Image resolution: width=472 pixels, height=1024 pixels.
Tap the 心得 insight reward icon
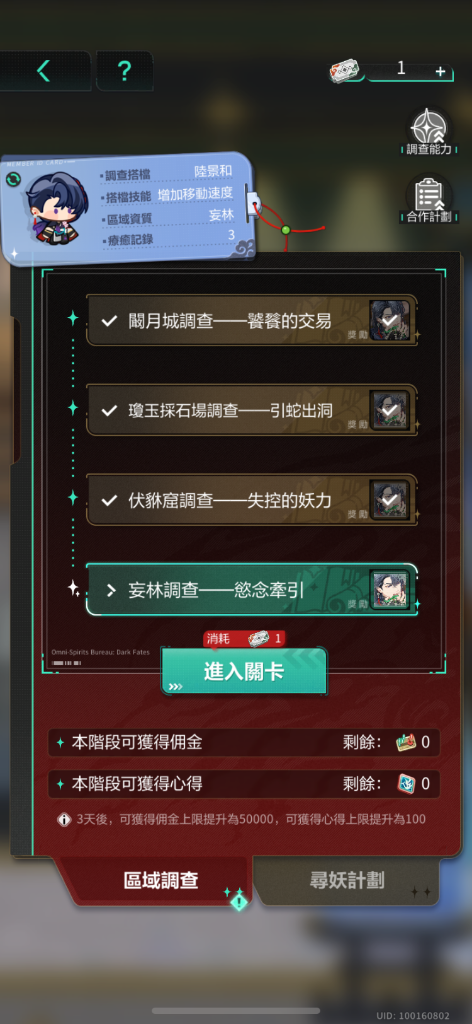406,784
